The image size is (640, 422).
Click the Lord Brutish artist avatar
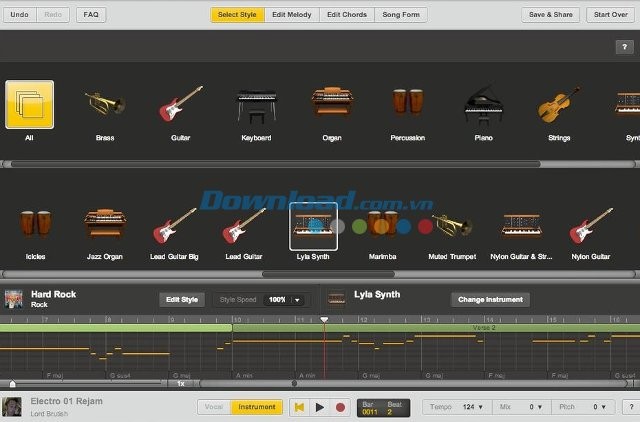(12, 407)
